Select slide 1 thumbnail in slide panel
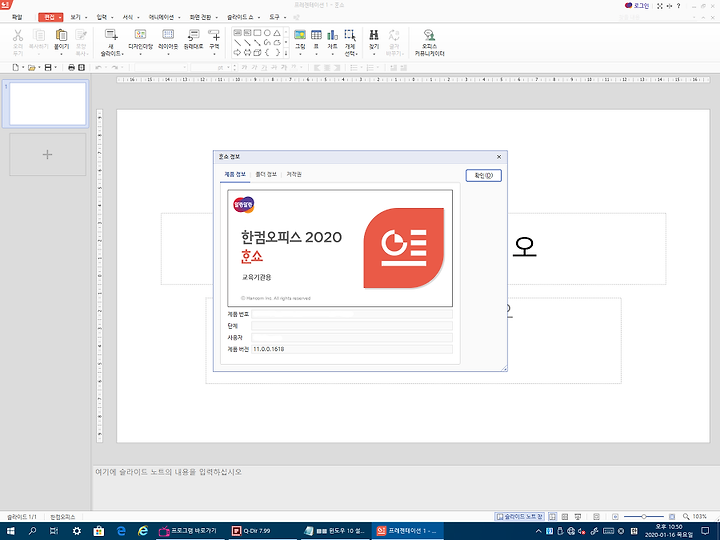 point(48,103)
